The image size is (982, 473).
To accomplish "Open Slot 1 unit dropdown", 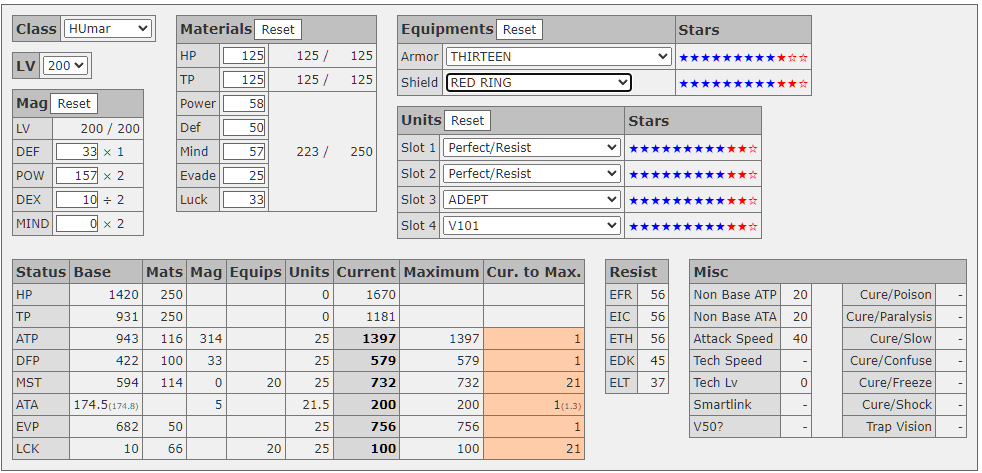I will [531, 148].
